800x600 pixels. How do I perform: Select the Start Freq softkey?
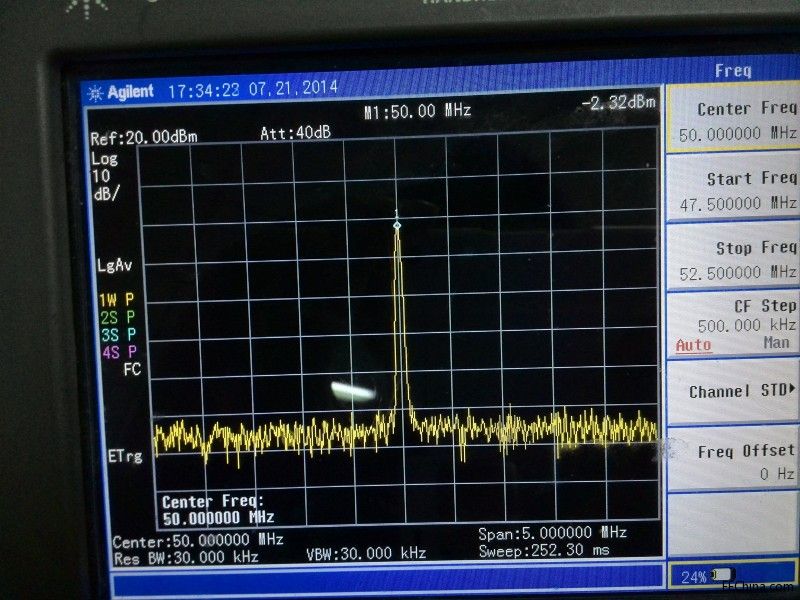coord(733,188)
